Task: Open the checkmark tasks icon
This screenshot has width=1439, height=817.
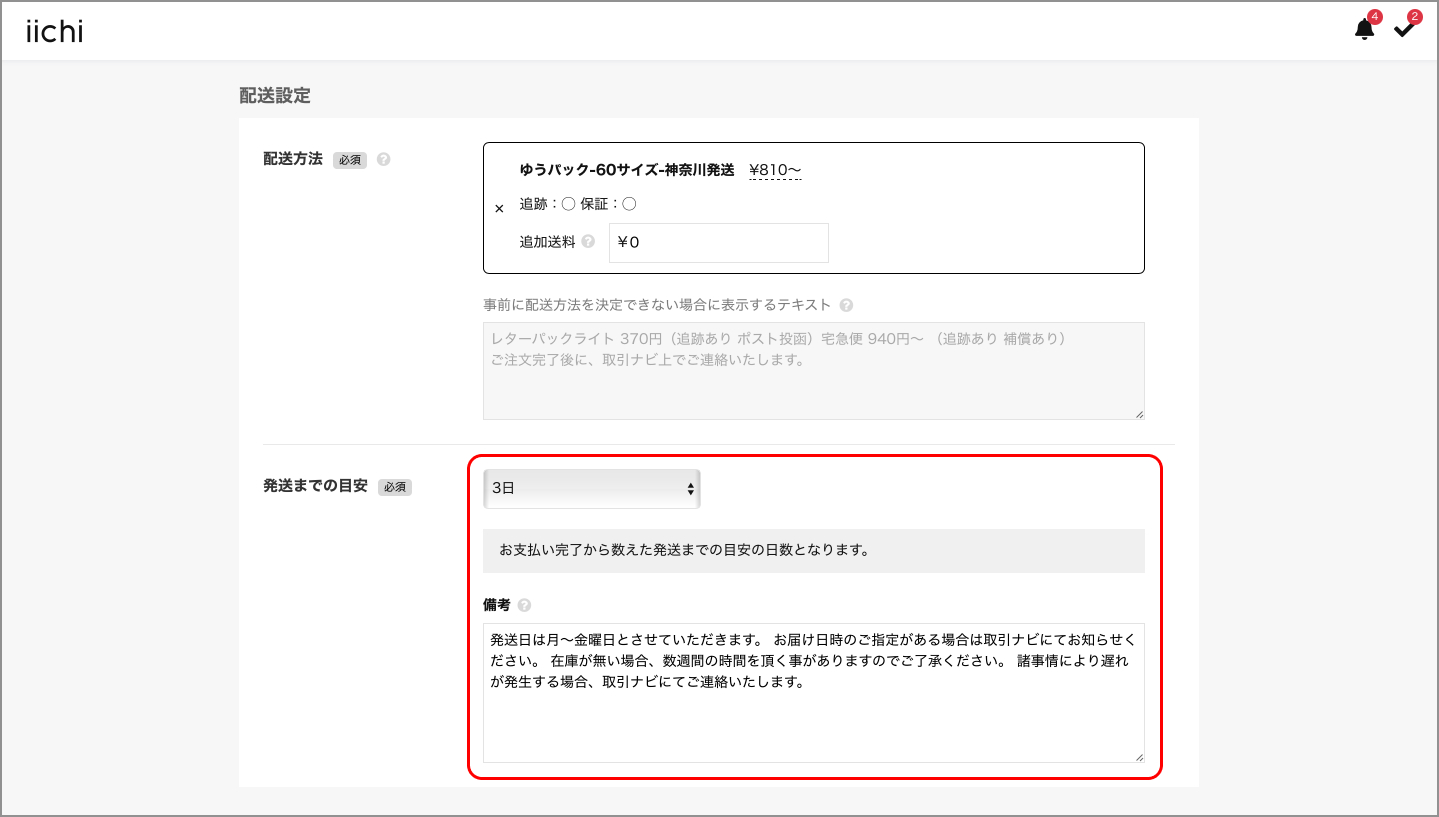Action: point(1404,30)
